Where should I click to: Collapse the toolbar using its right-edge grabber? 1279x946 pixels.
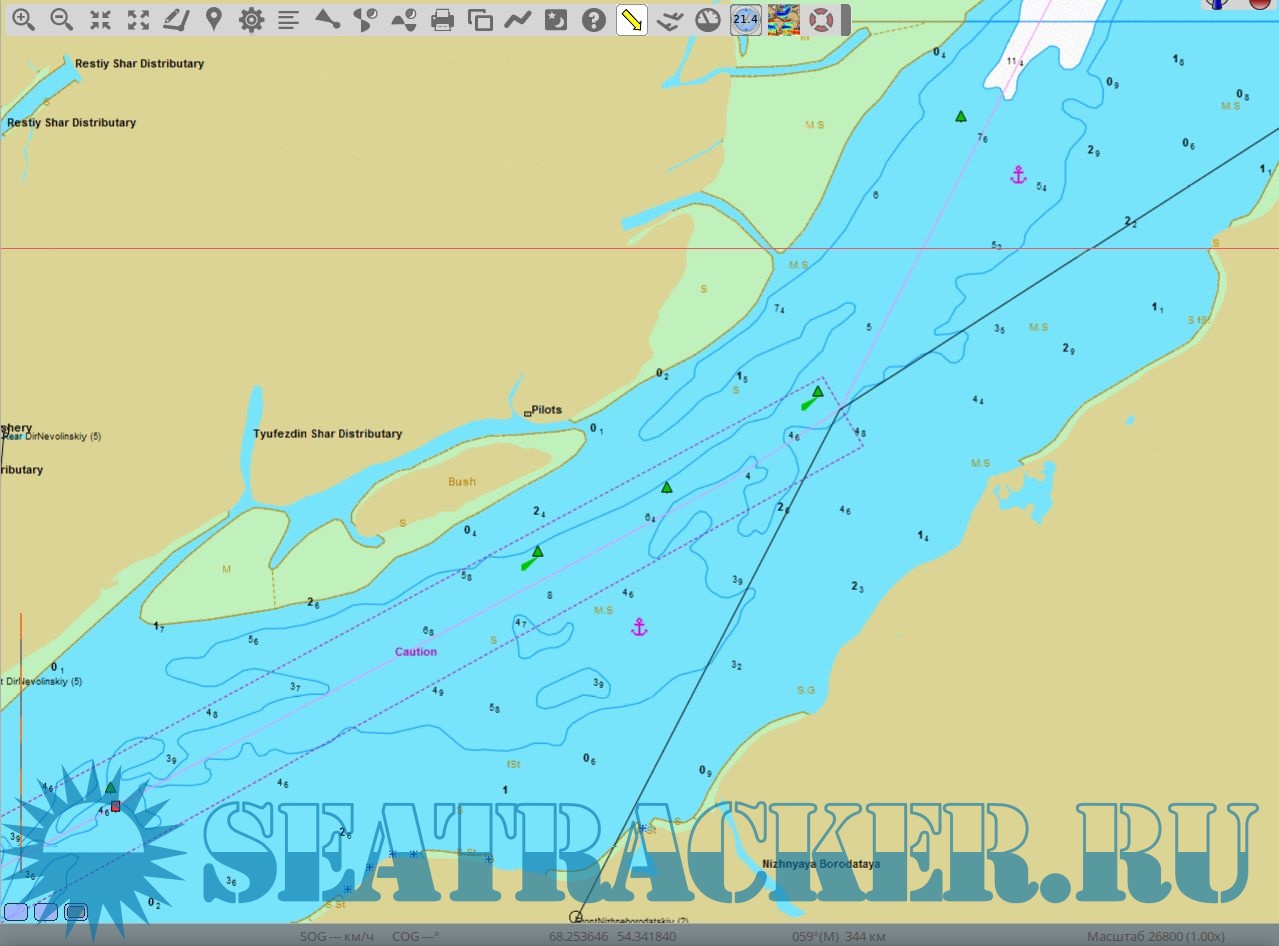pyautogui.click(x=846, y=20)
